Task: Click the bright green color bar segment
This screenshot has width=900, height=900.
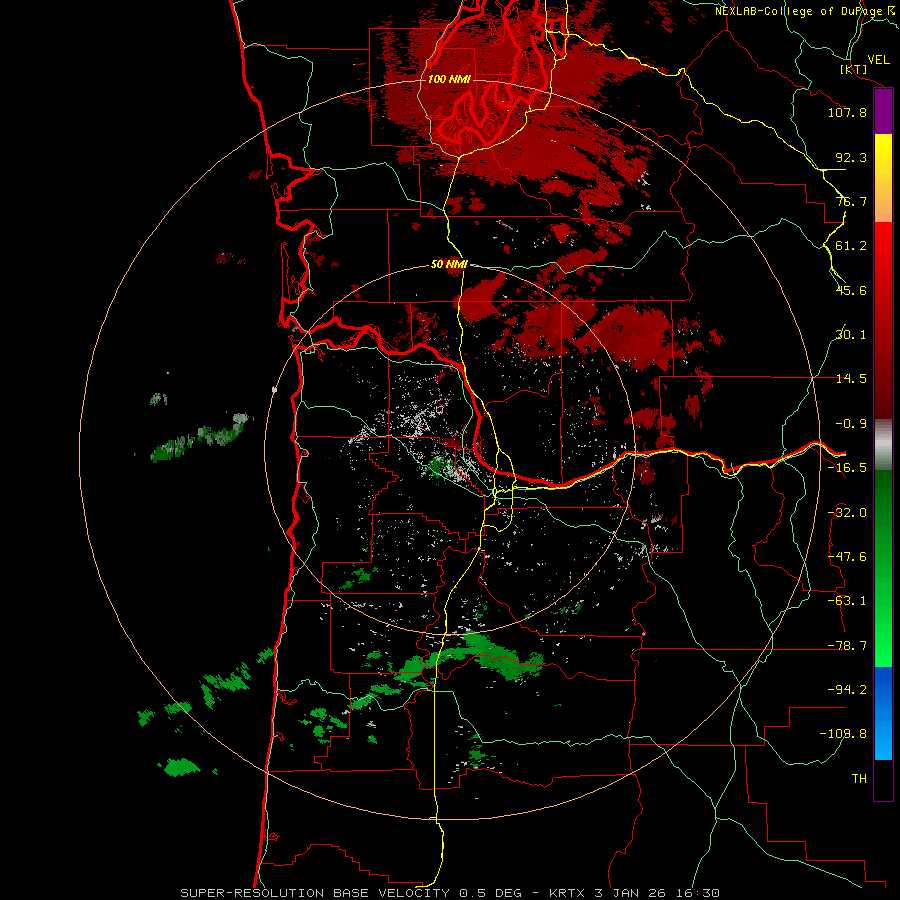Action: click(x=883, y=568)
